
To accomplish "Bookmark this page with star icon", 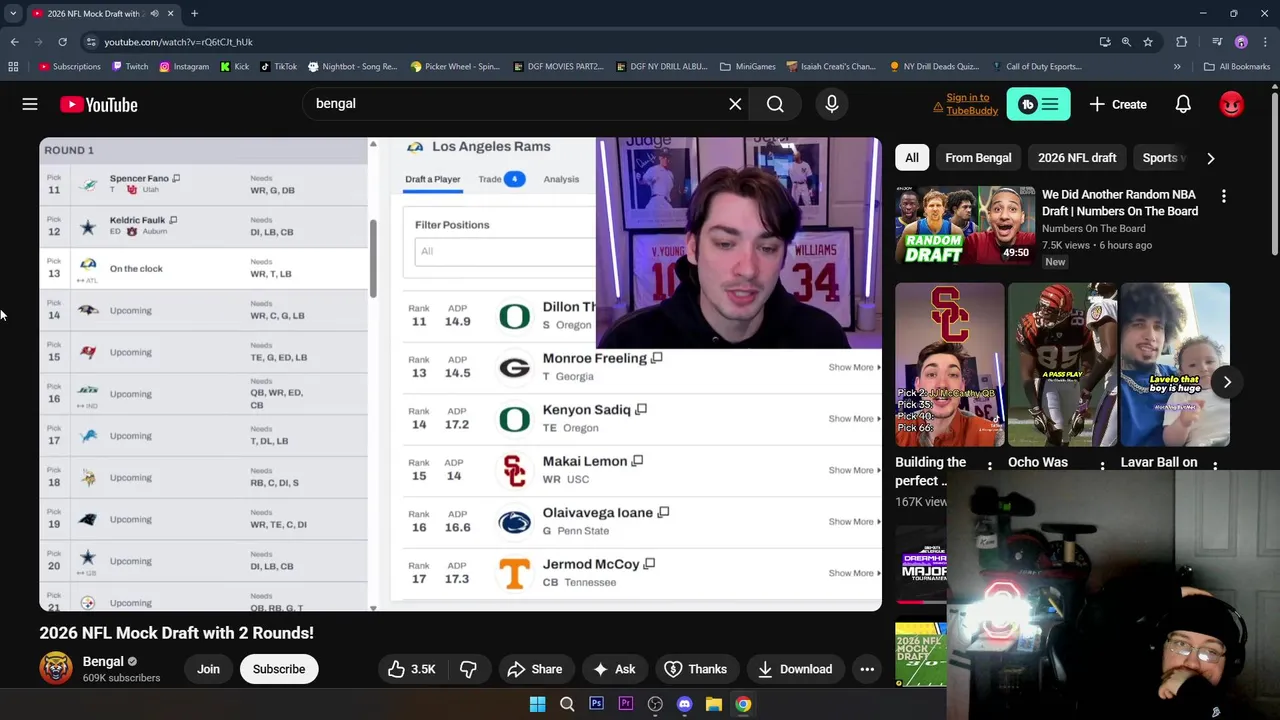I will (1148, 42).
